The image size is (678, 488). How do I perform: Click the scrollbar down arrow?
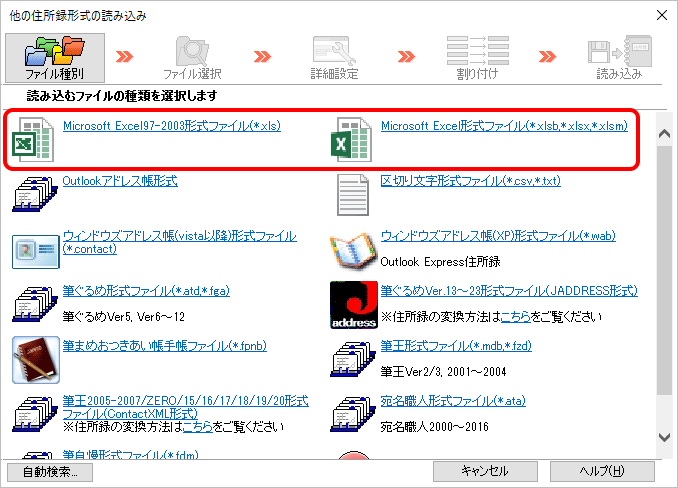pyautogui.click(x=664, y=437)
